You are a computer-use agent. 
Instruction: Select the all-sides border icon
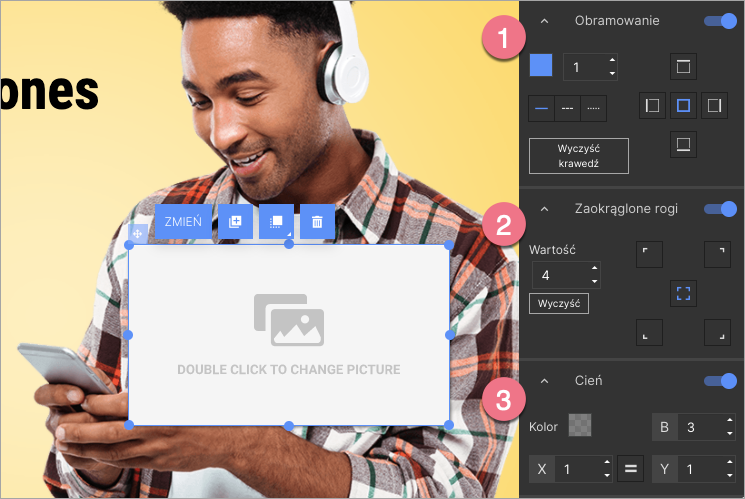tap(683, 105)
